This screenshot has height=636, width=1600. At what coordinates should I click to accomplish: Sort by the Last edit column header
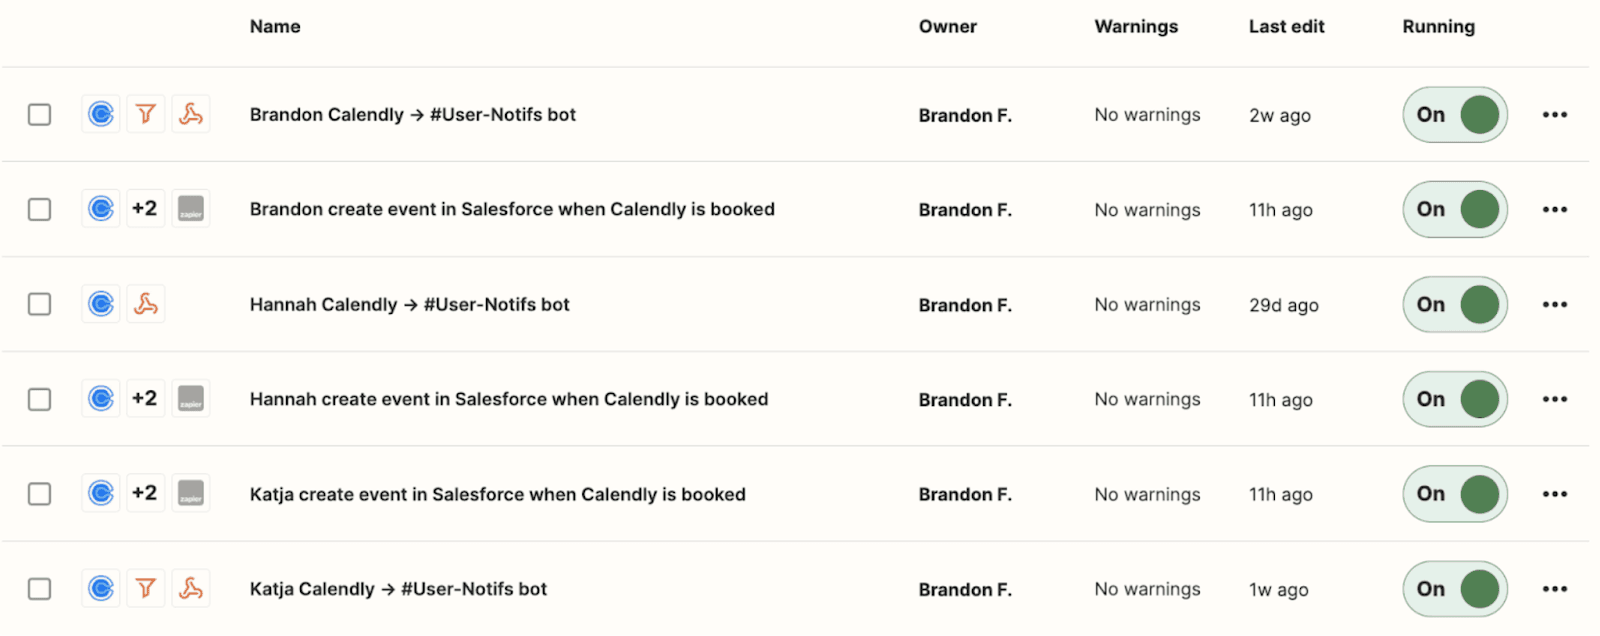coord(1286,27)
